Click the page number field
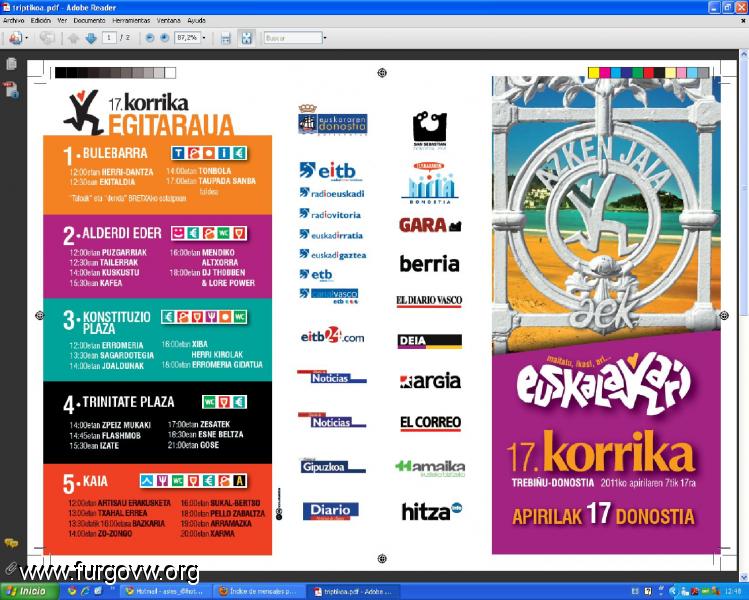Screen dimensions: 749x600 [109, 38]
